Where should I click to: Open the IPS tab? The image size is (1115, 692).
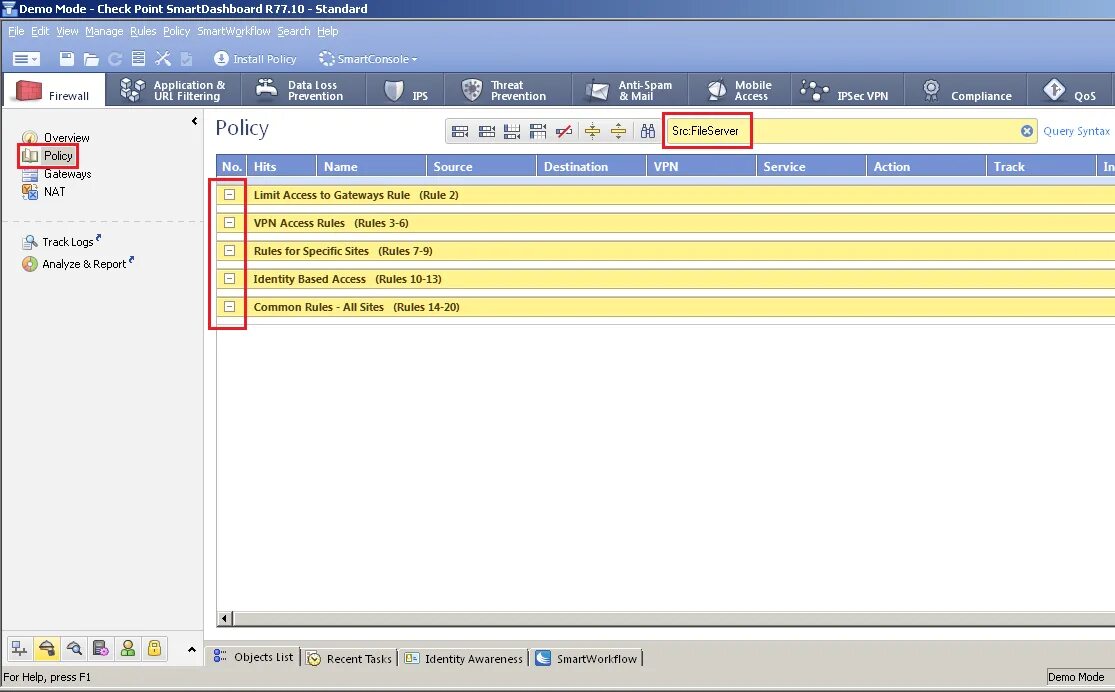[405, 90]
